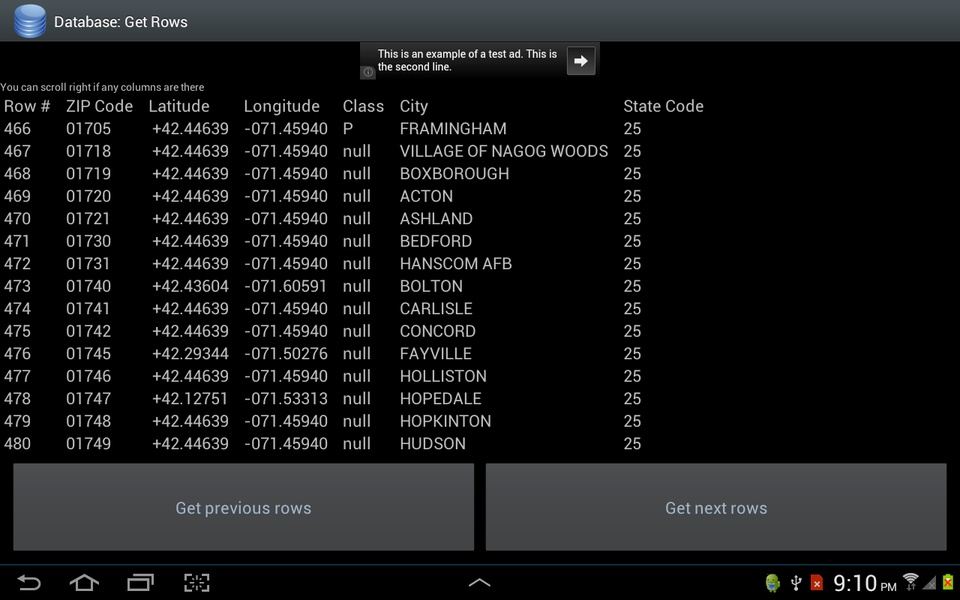
Task: Click Get next rows button
Action: [x=716, y=507]
